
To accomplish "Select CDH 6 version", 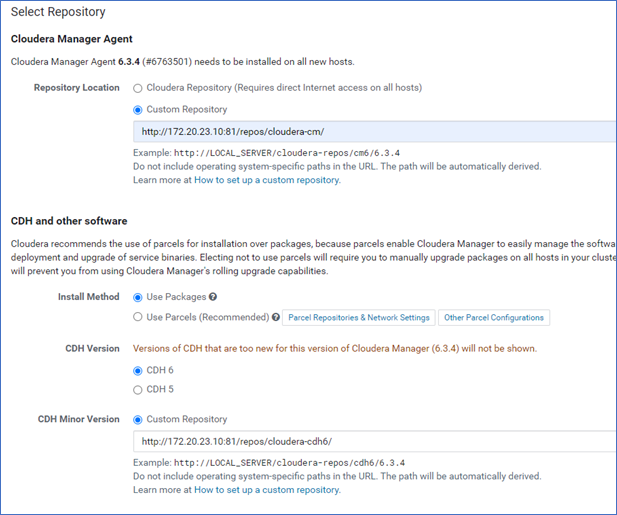I will tap(137, 371).
